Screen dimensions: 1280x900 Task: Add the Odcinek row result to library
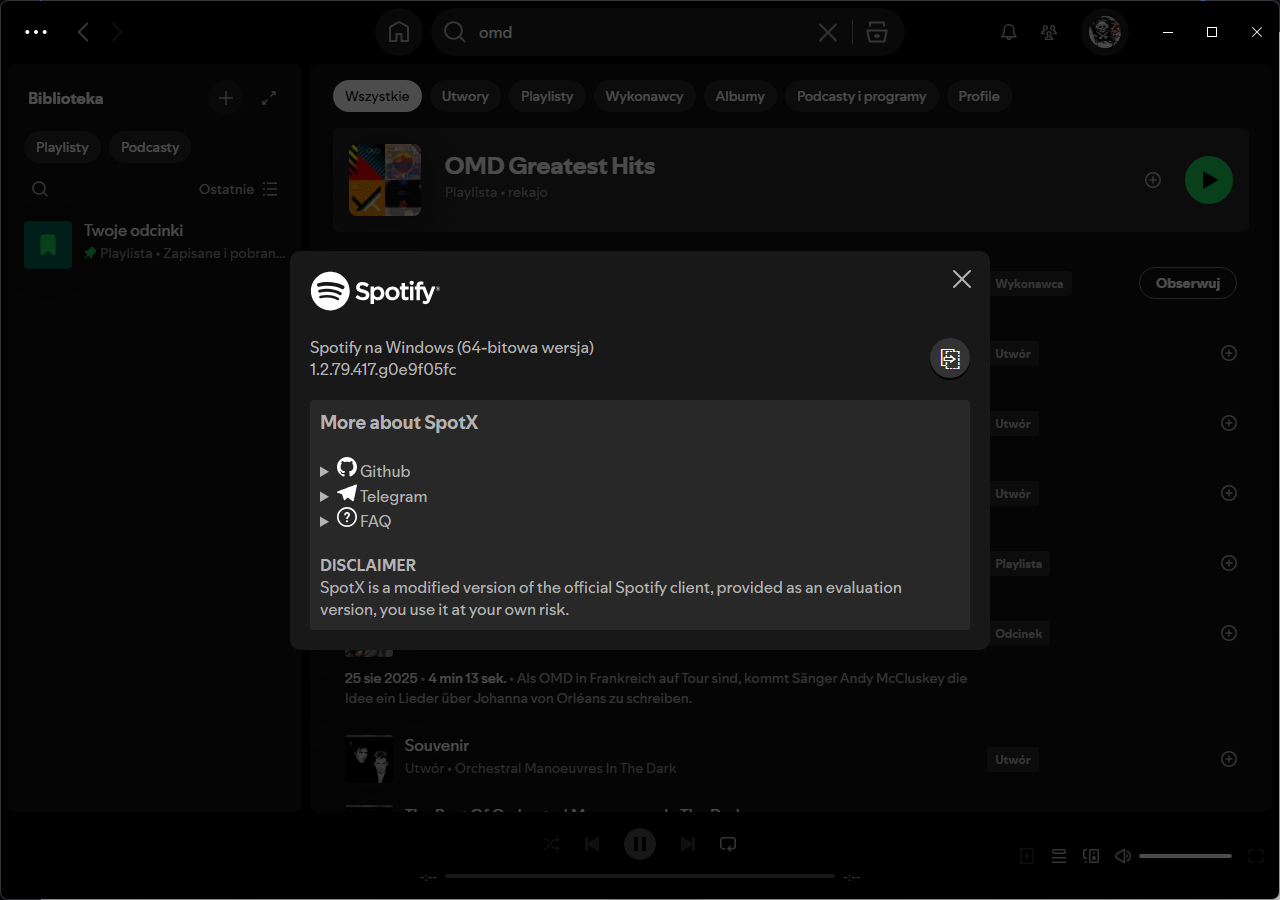point(1229,633)
